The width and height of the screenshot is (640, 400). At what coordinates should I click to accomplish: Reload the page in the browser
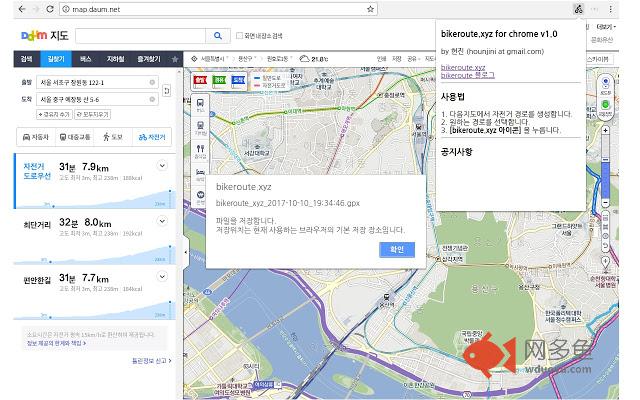pos(50,9)
